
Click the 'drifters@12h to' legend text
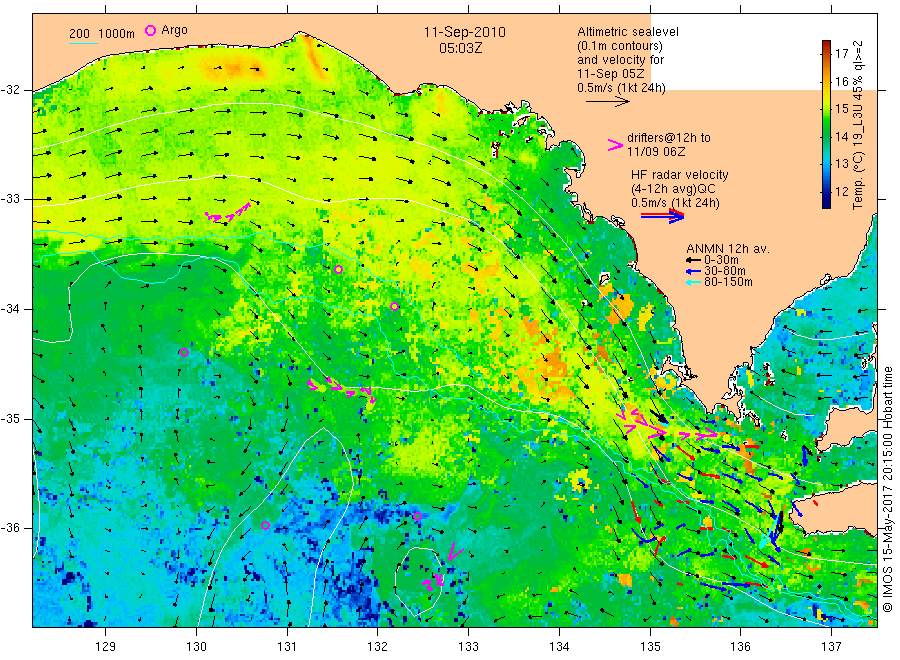669,138
